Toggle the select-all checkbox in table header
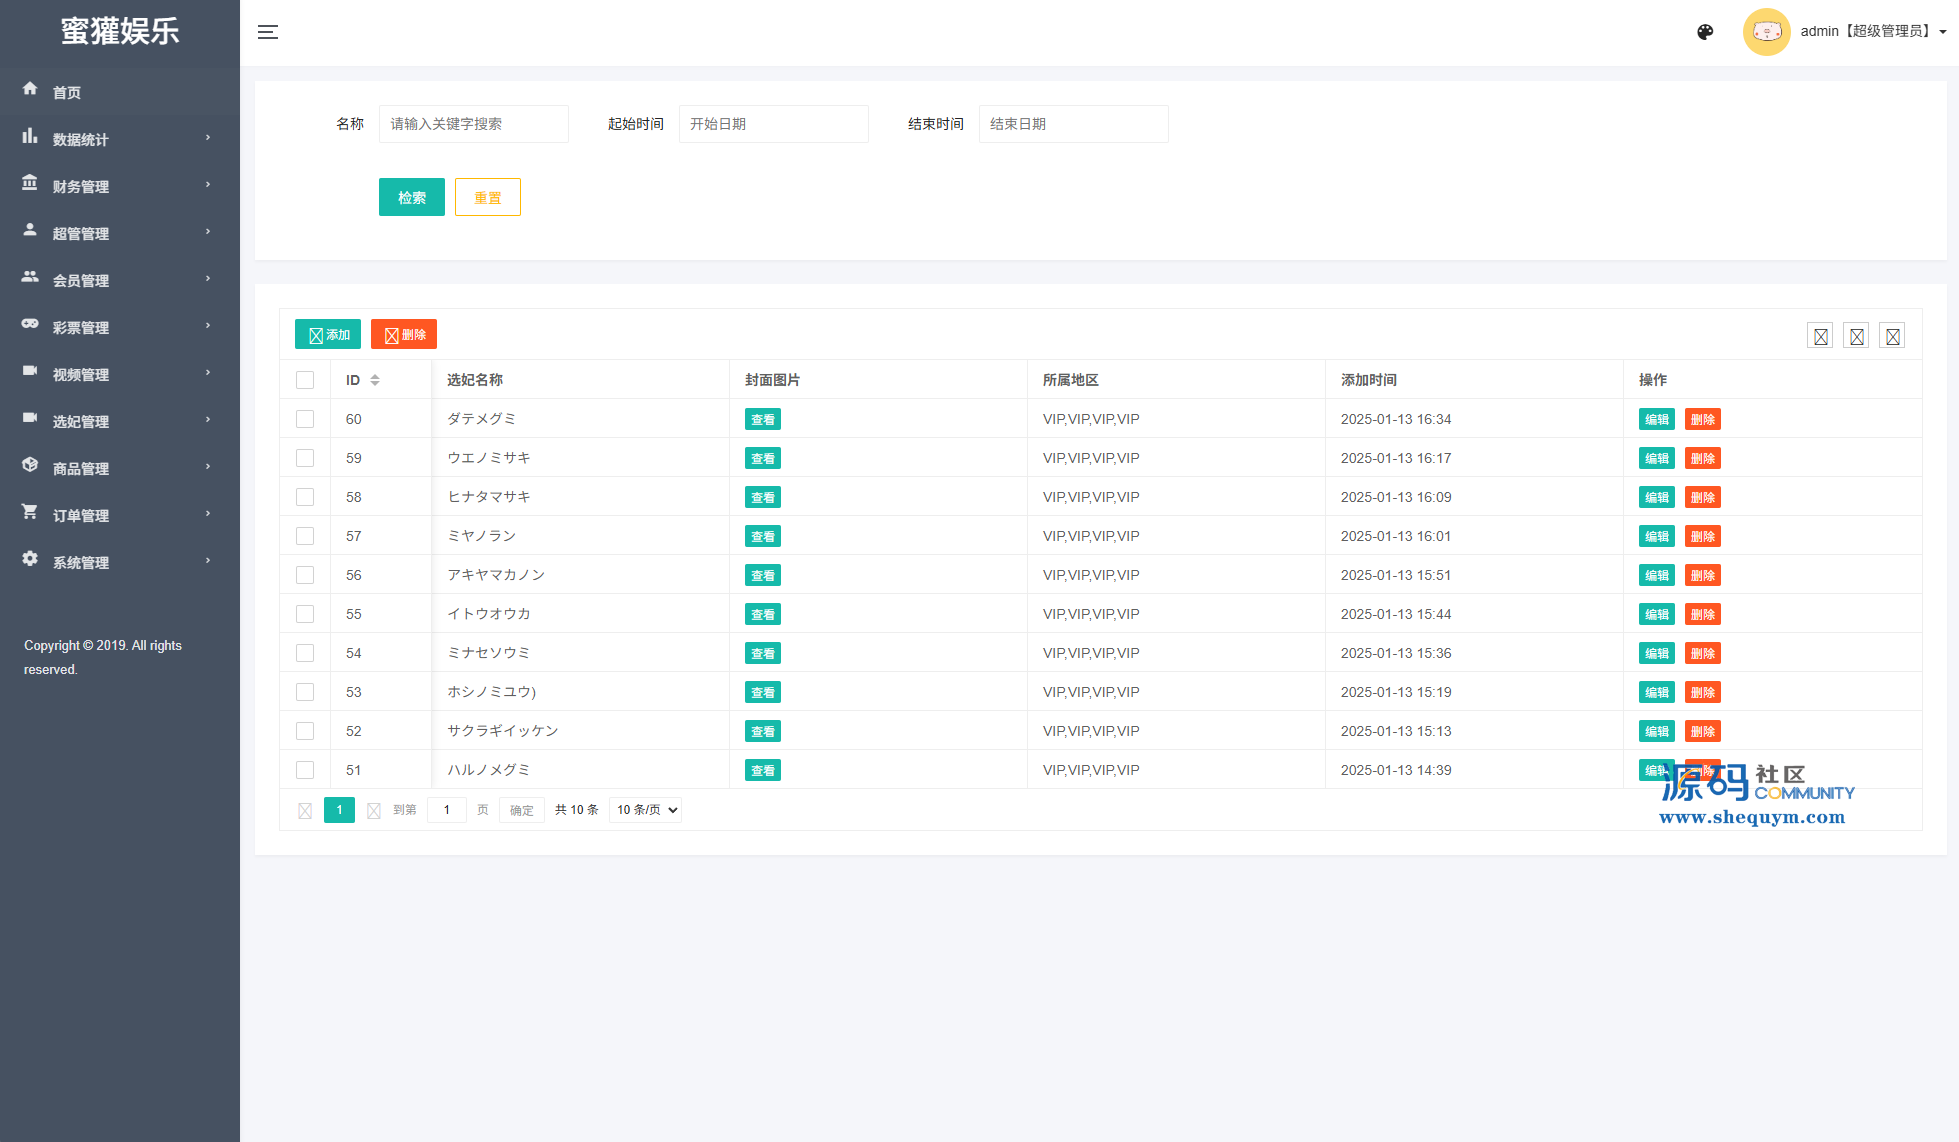 pyautogui.click(x=305, y=380)
